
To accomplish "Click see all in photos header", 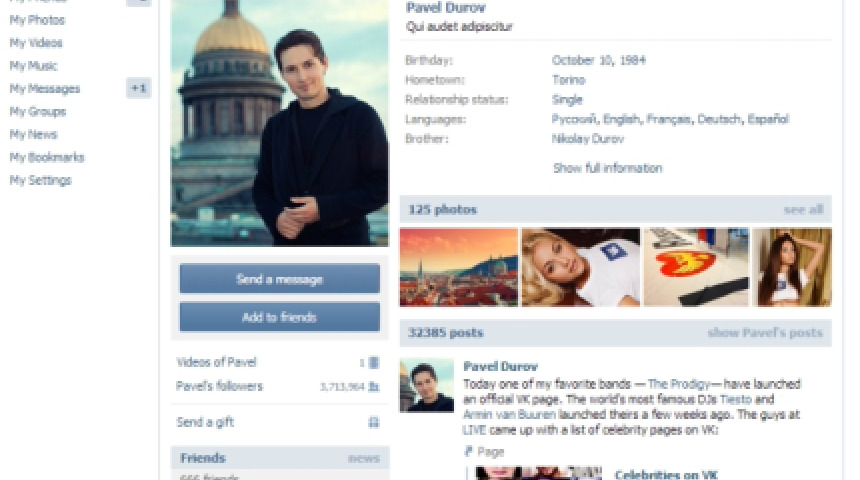I will click(804, 210).
